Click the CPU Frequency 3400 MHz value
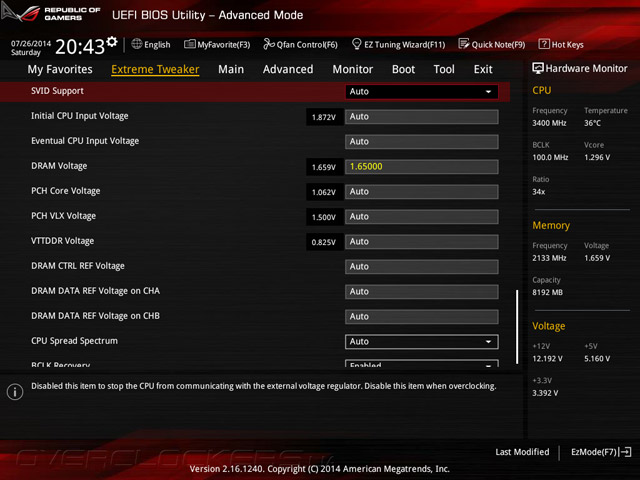640x480 pixels. [549, 123]
